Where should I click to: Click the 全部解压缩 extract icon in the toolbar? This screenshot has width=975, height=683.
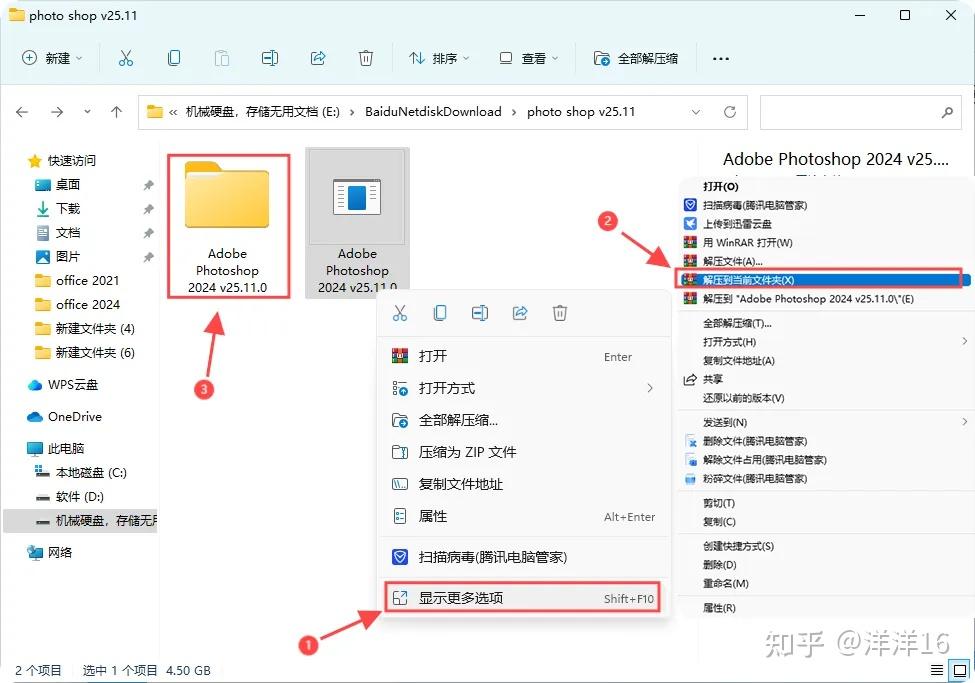(x=601, y=58)
